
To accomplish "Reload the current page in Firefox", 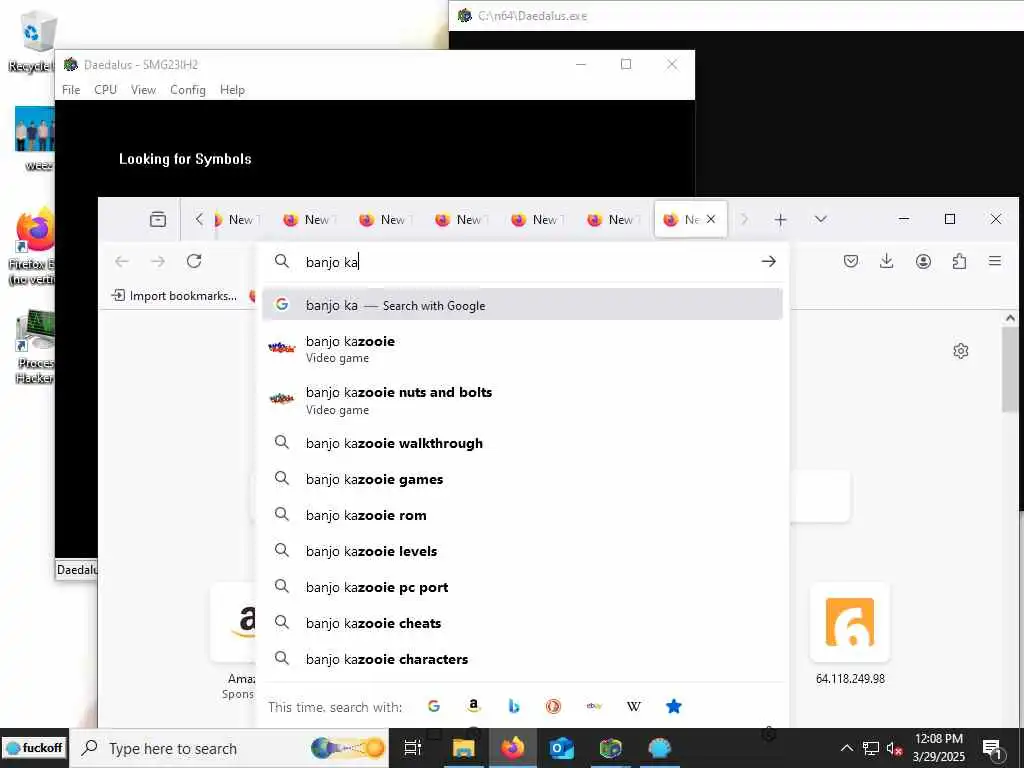I will (x=194, y=261).
